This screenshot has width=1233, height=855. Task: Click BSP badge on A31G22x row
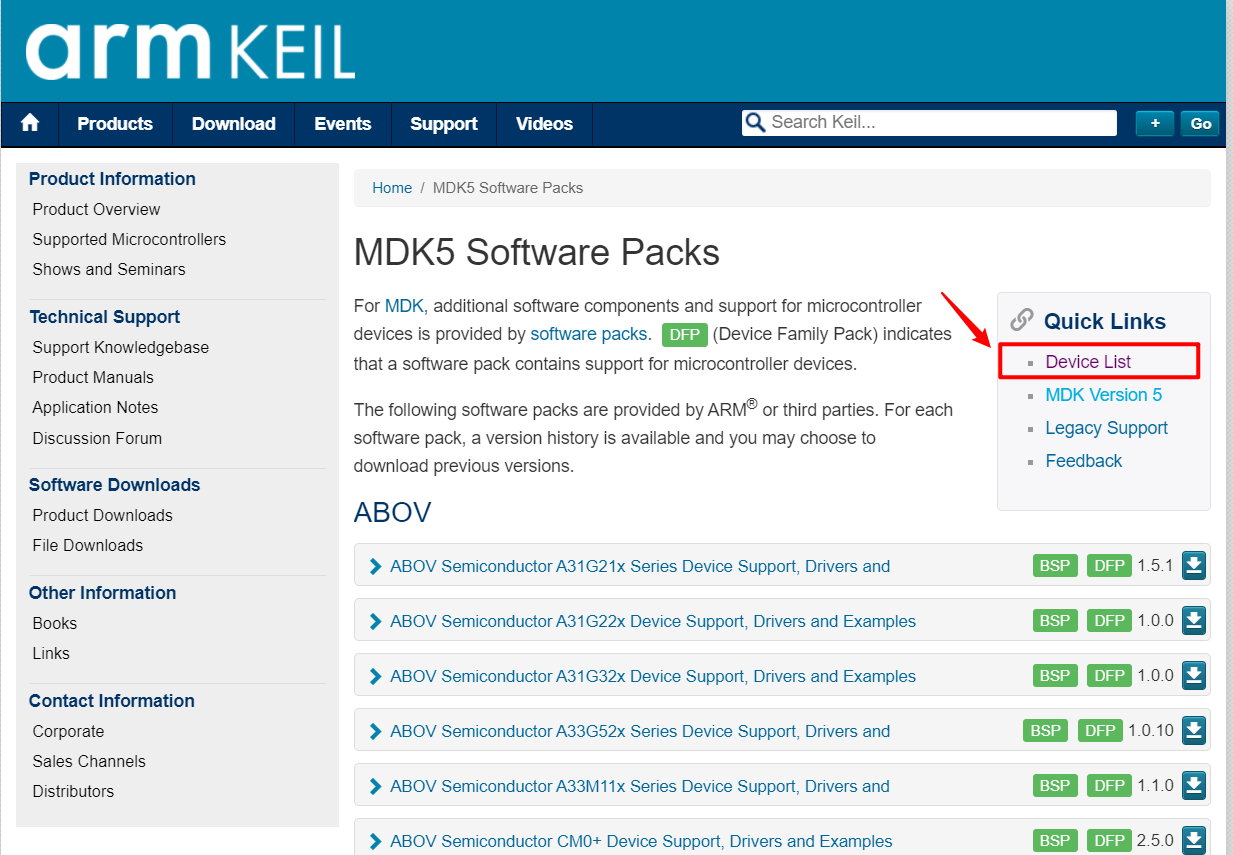(x=1055, y=621)
